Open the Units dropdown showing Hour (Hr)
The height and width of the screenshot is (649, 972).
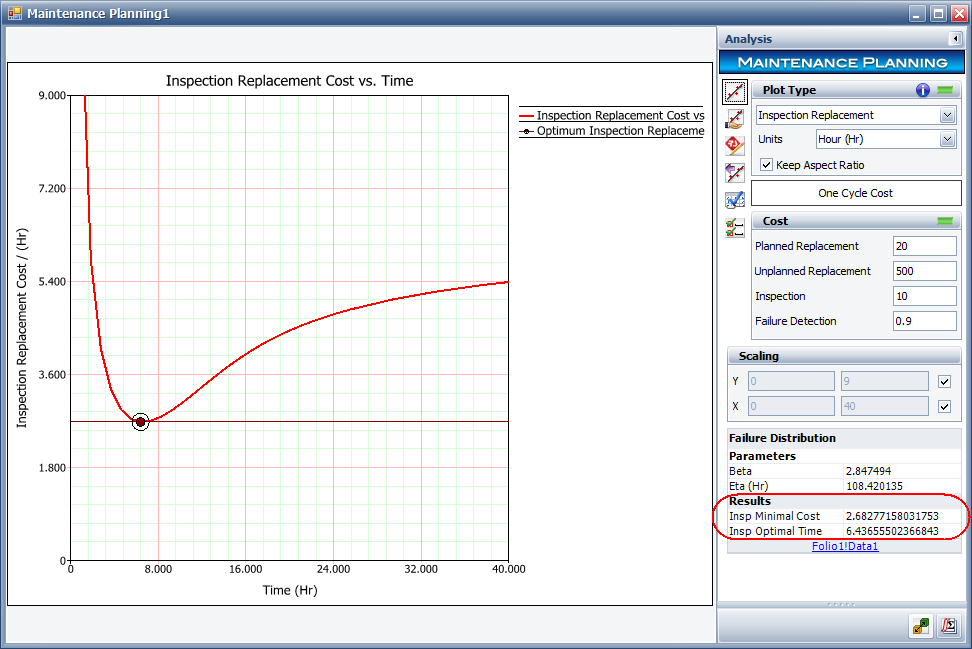click(x=947, y=139)
